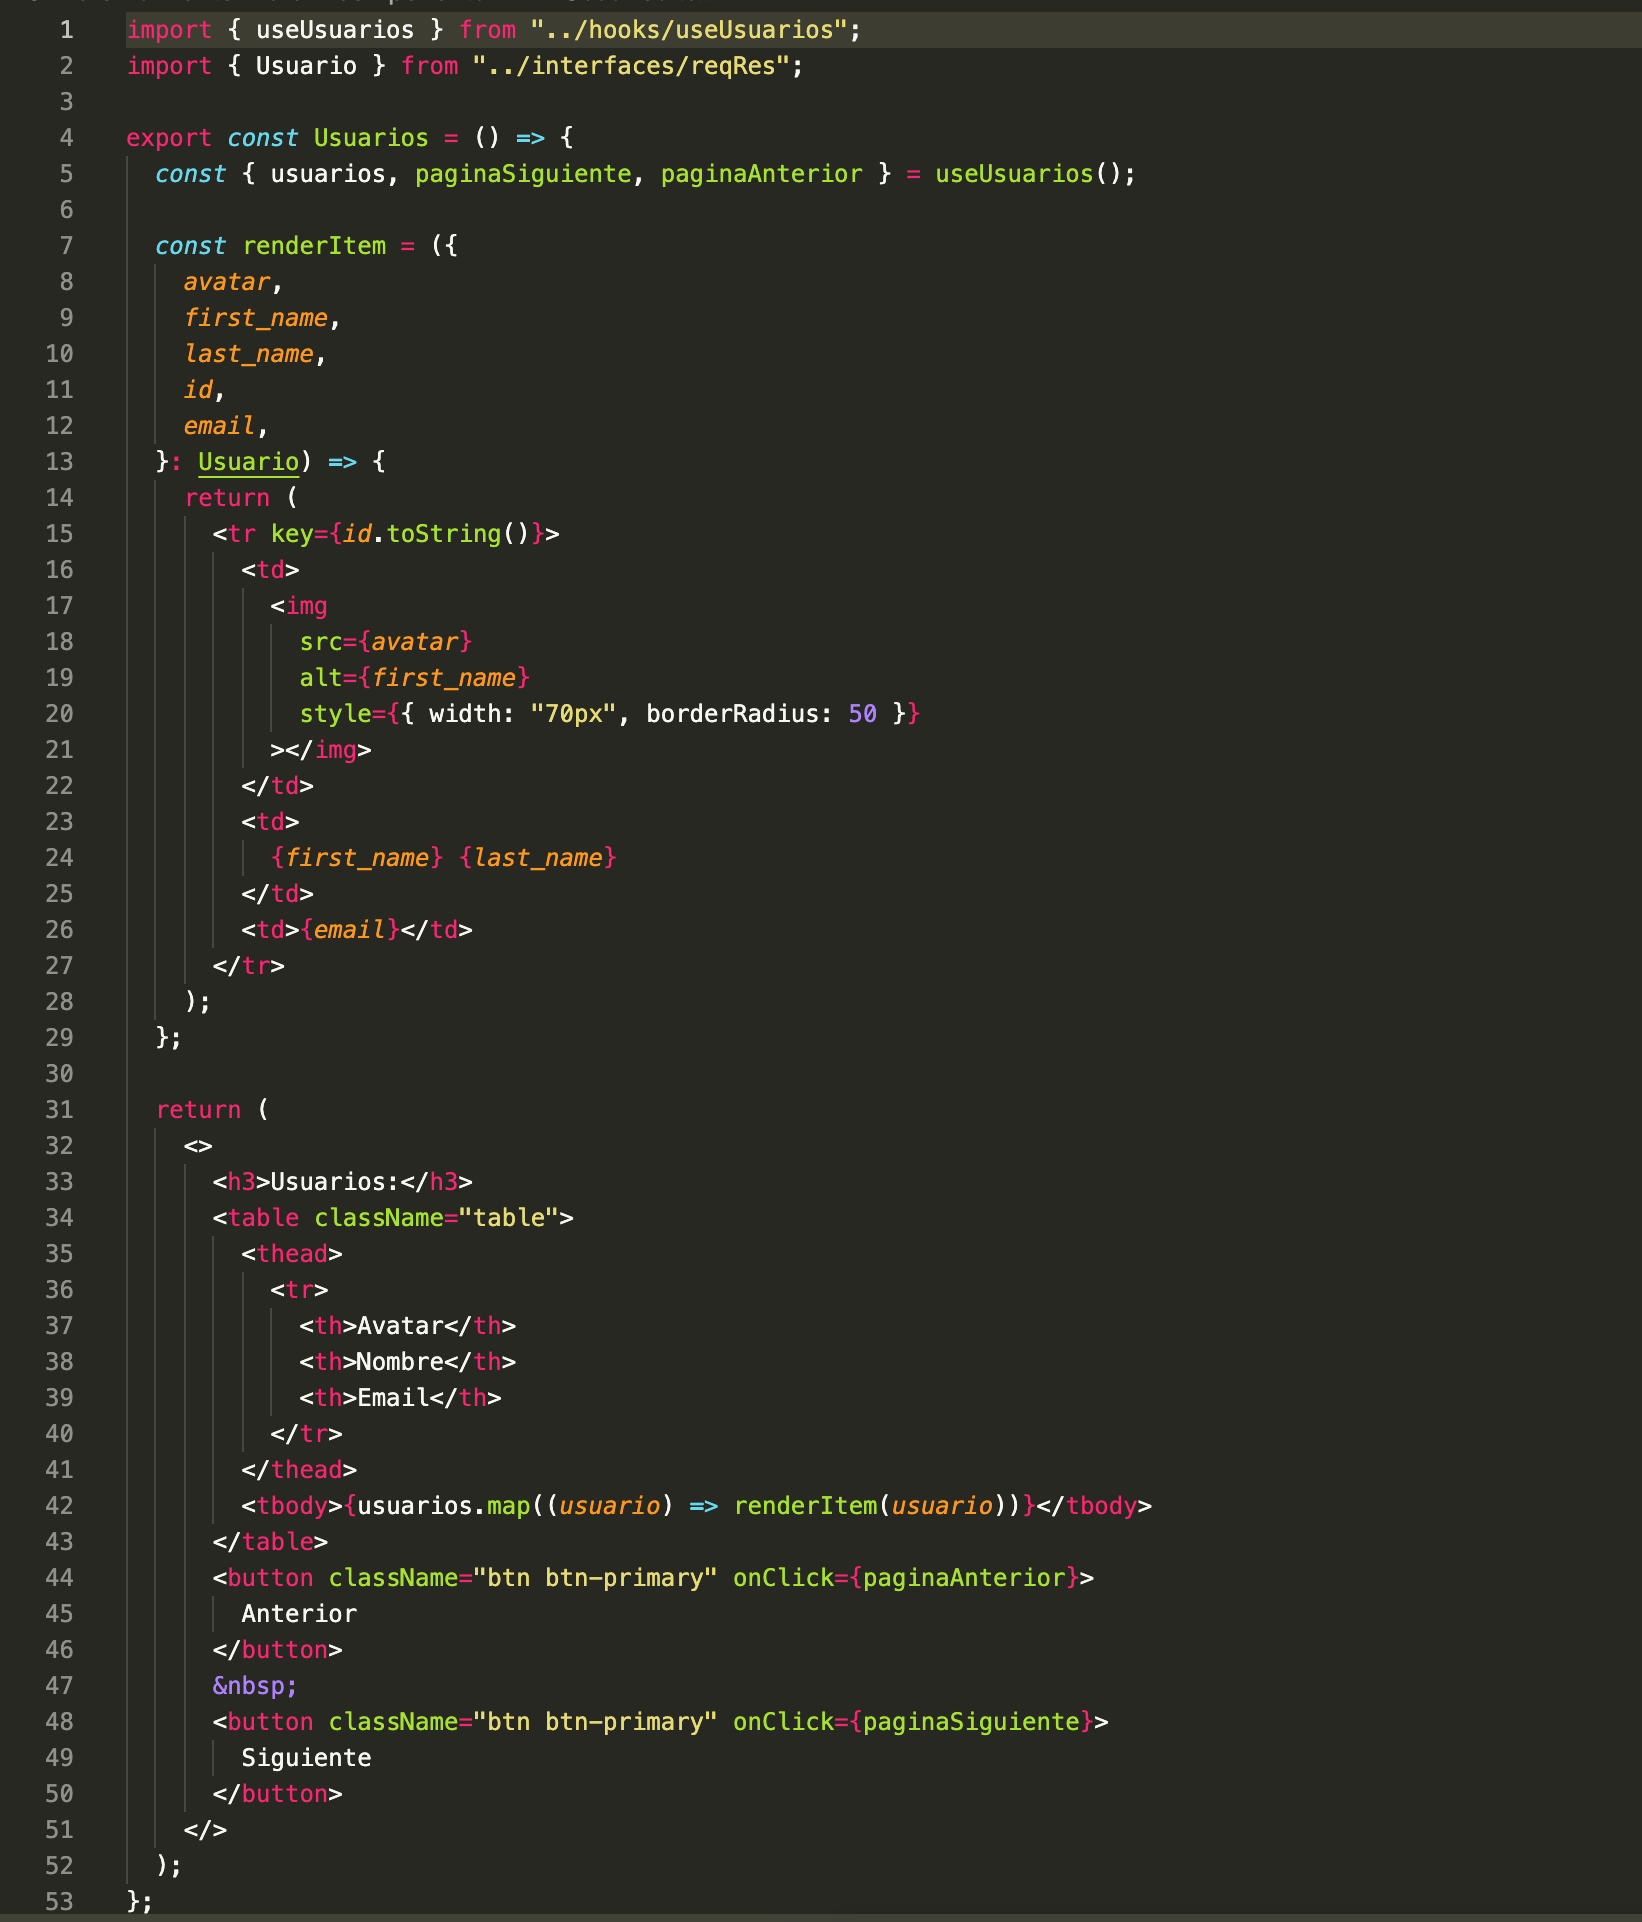Click the closing img tag on line 21
The height and width of the screenshot is (1922, 1642).
(328, 750)
